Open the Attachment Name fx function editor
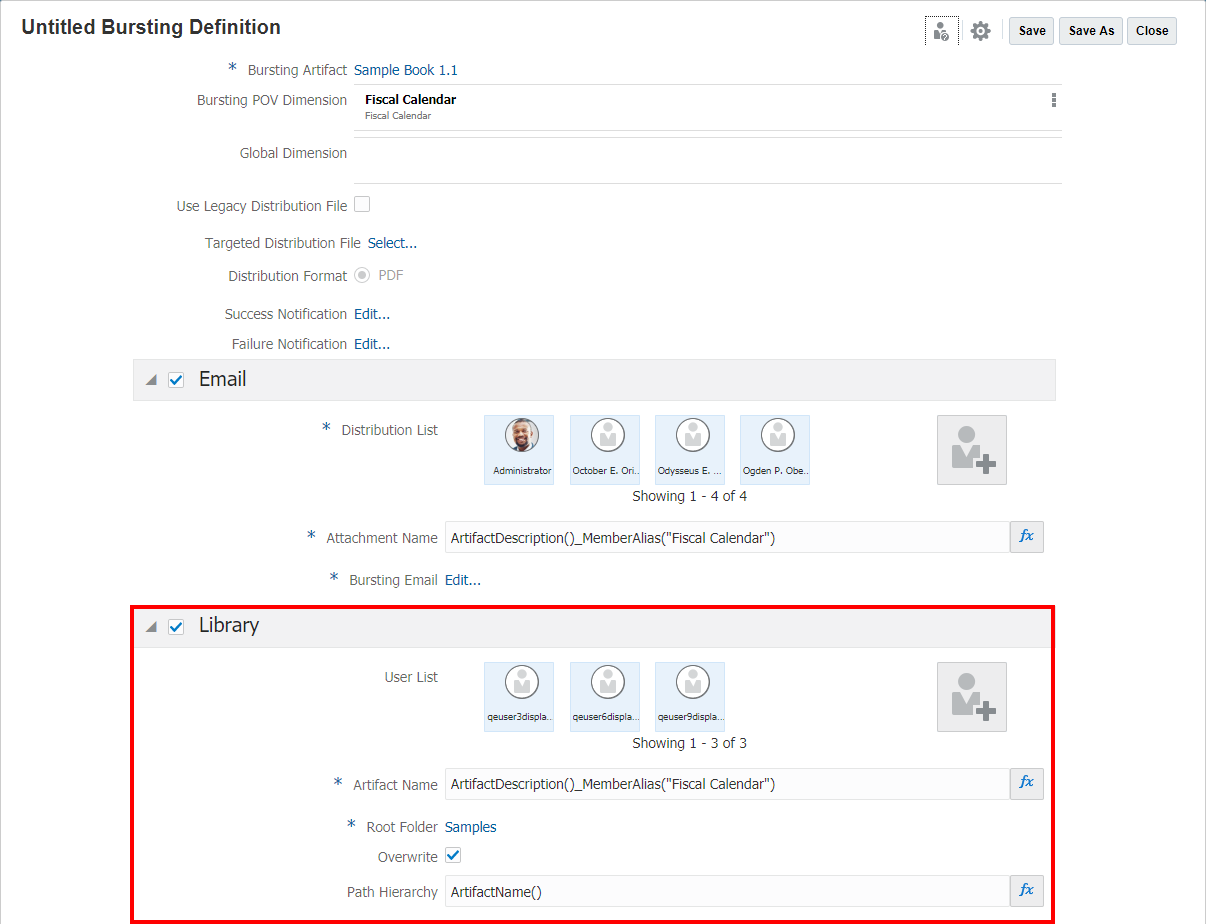Screen dimensions: 1206x924 coord(1026,537)
